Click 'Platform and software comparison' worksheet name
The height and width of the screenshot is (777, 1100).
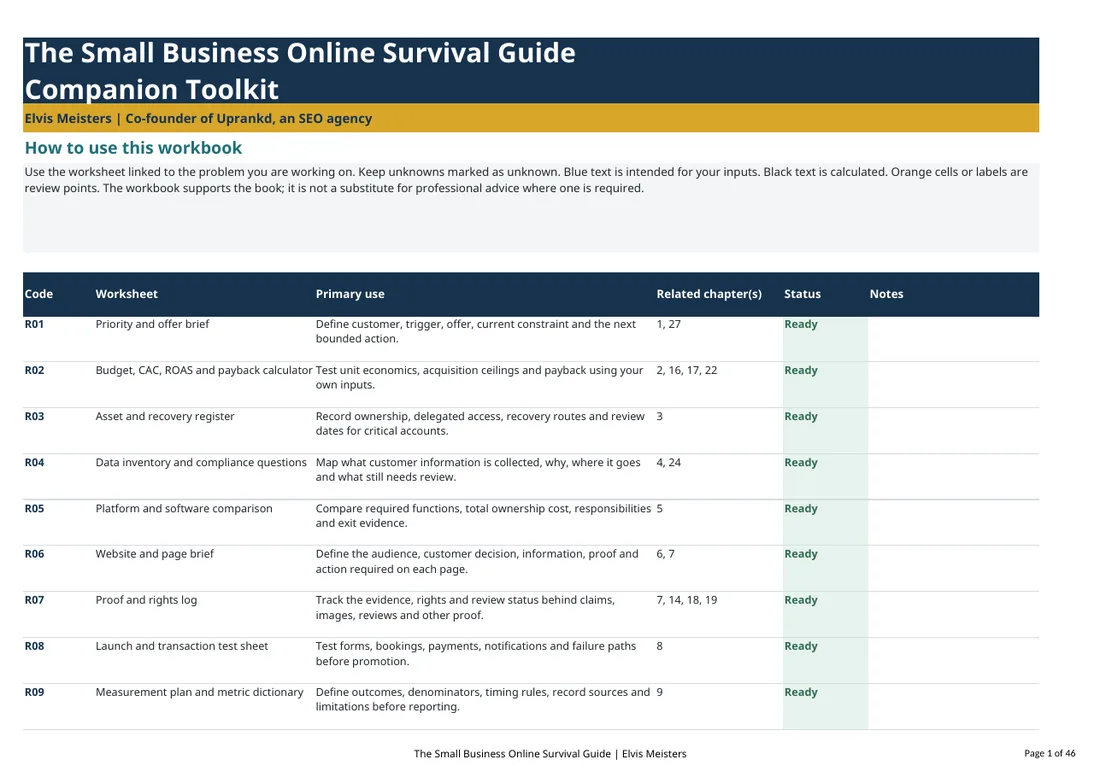184,508
